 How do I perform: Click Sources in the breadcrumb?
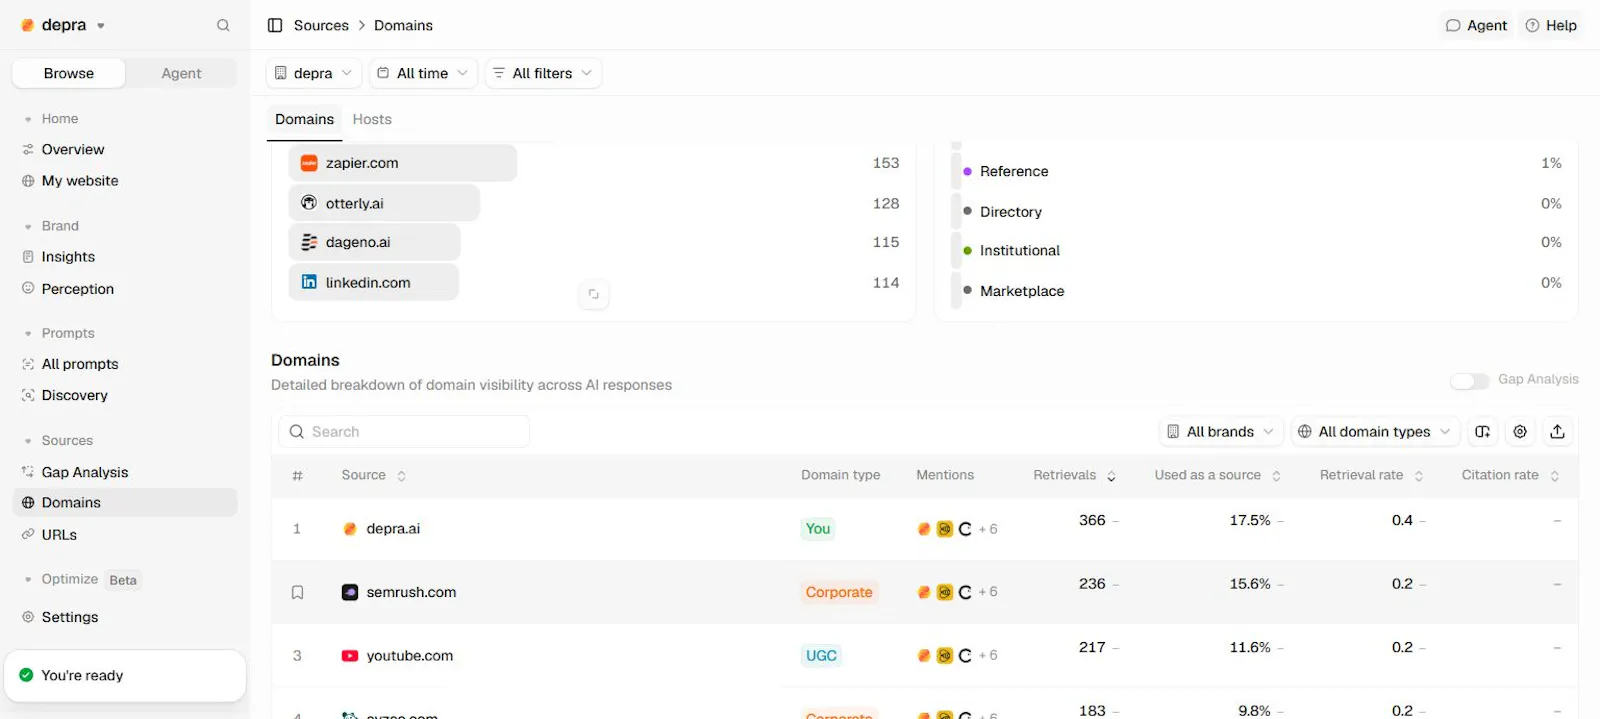tap(321, 25)
